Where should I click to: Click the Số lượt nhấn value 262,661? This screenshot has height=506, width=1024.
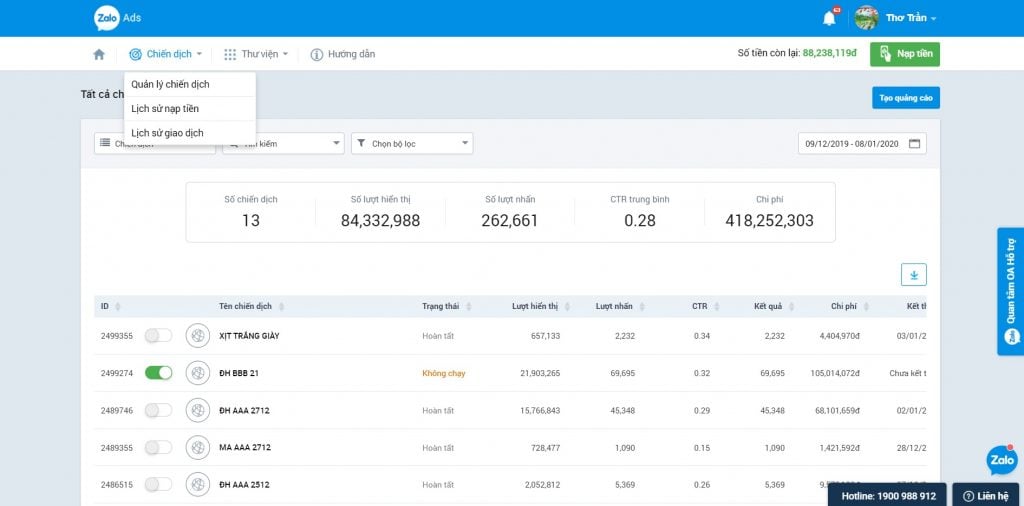pos(509,221)
